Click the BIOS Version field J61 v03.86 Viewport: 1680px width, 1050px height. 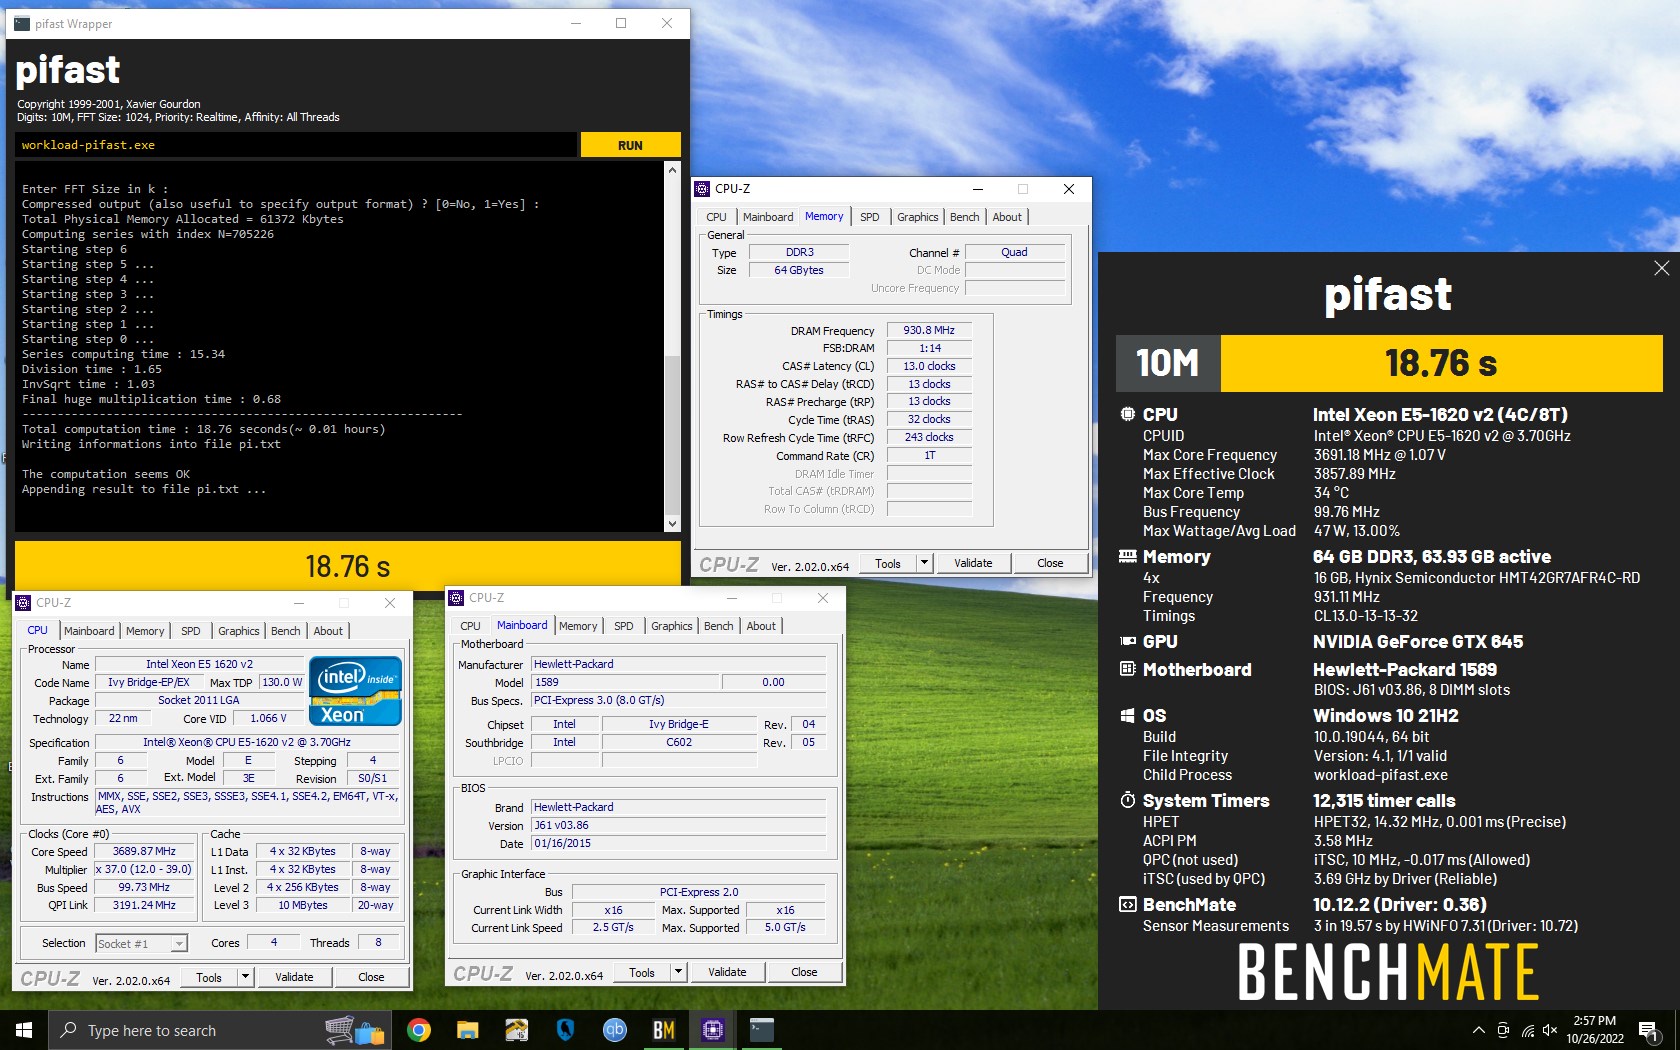tap(677, 825)
